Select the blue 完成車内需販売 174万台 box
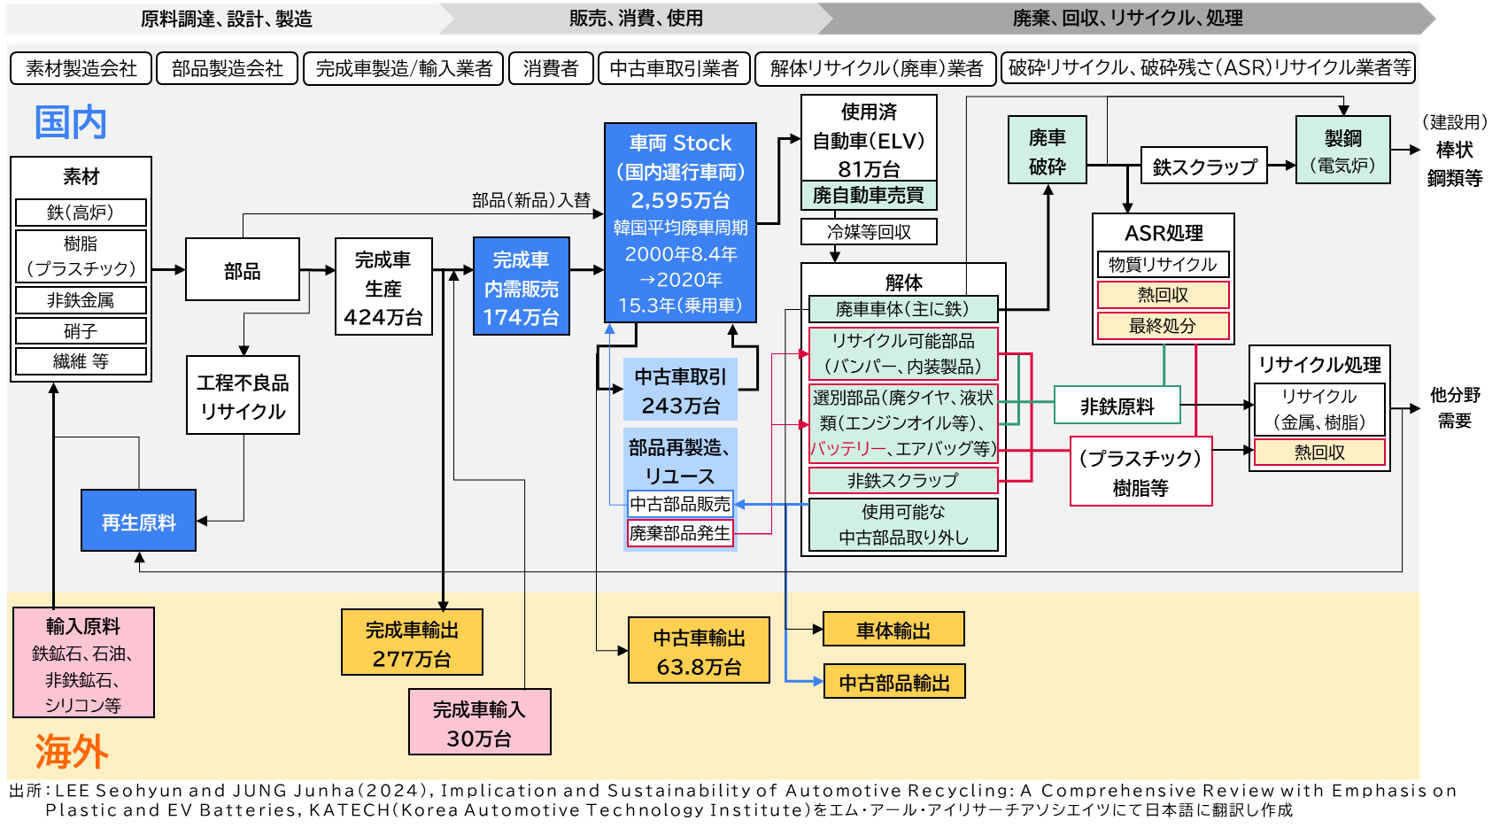 point(521,287)
